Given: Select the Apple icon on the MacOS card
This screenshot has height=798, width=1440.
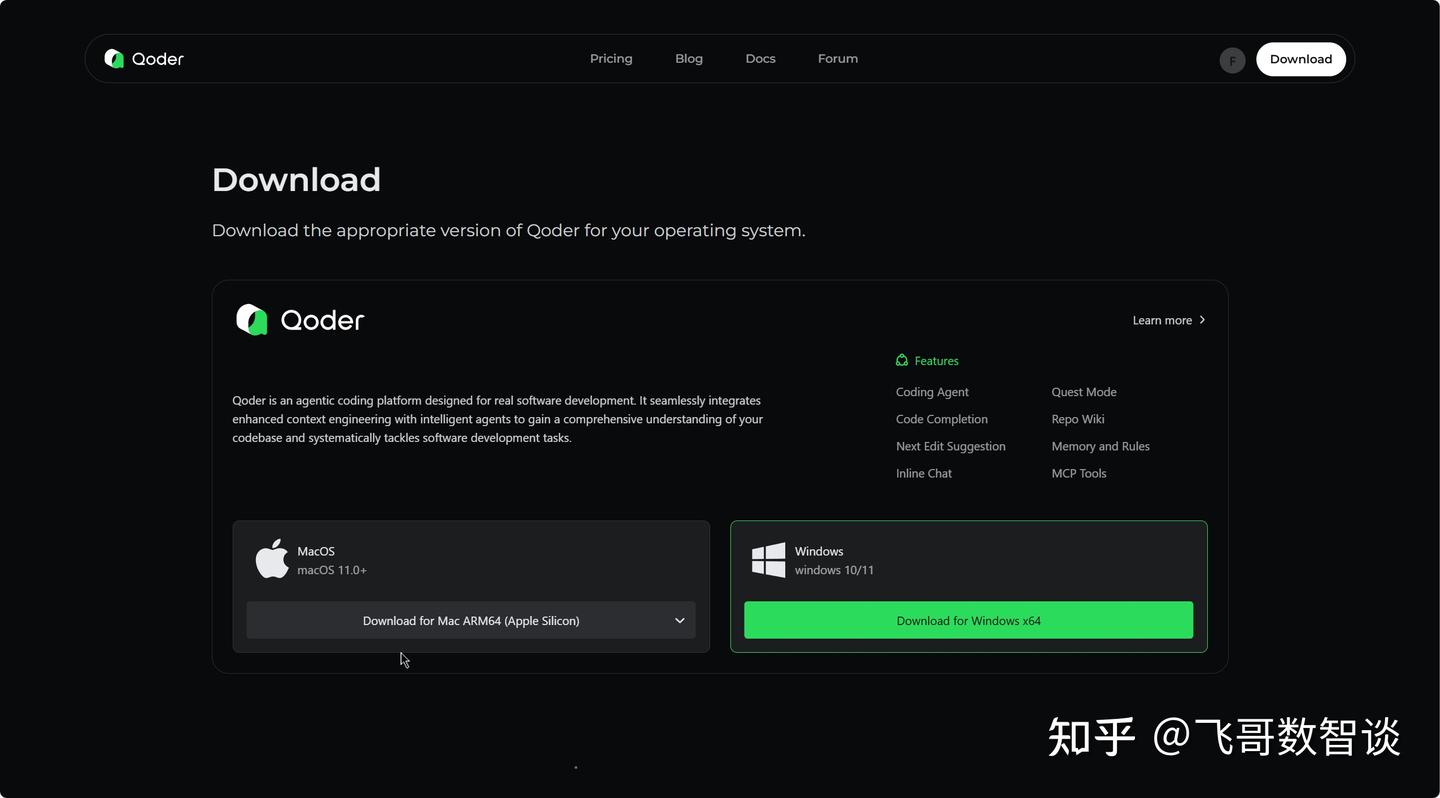Looking at the screenshot, I should coord(272,559).
